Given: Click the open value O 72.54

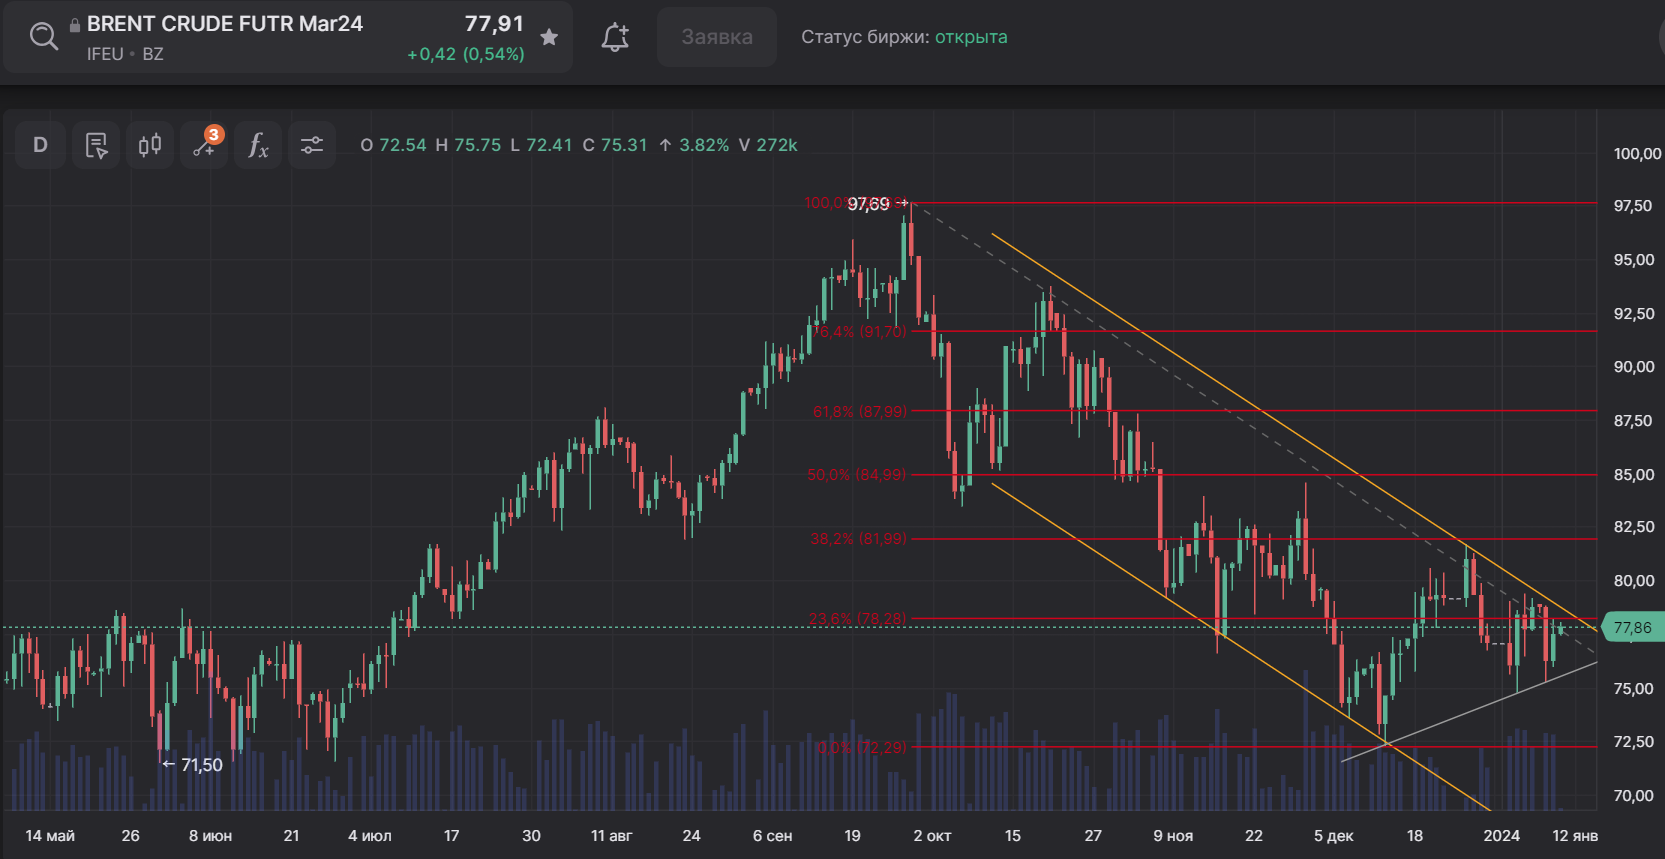Looking at the screenshot, I should [393, 145].
